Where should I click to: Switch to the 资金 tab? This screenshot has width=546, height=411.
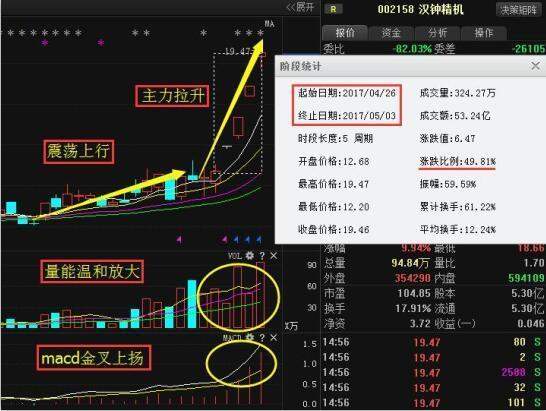[391, 33]
